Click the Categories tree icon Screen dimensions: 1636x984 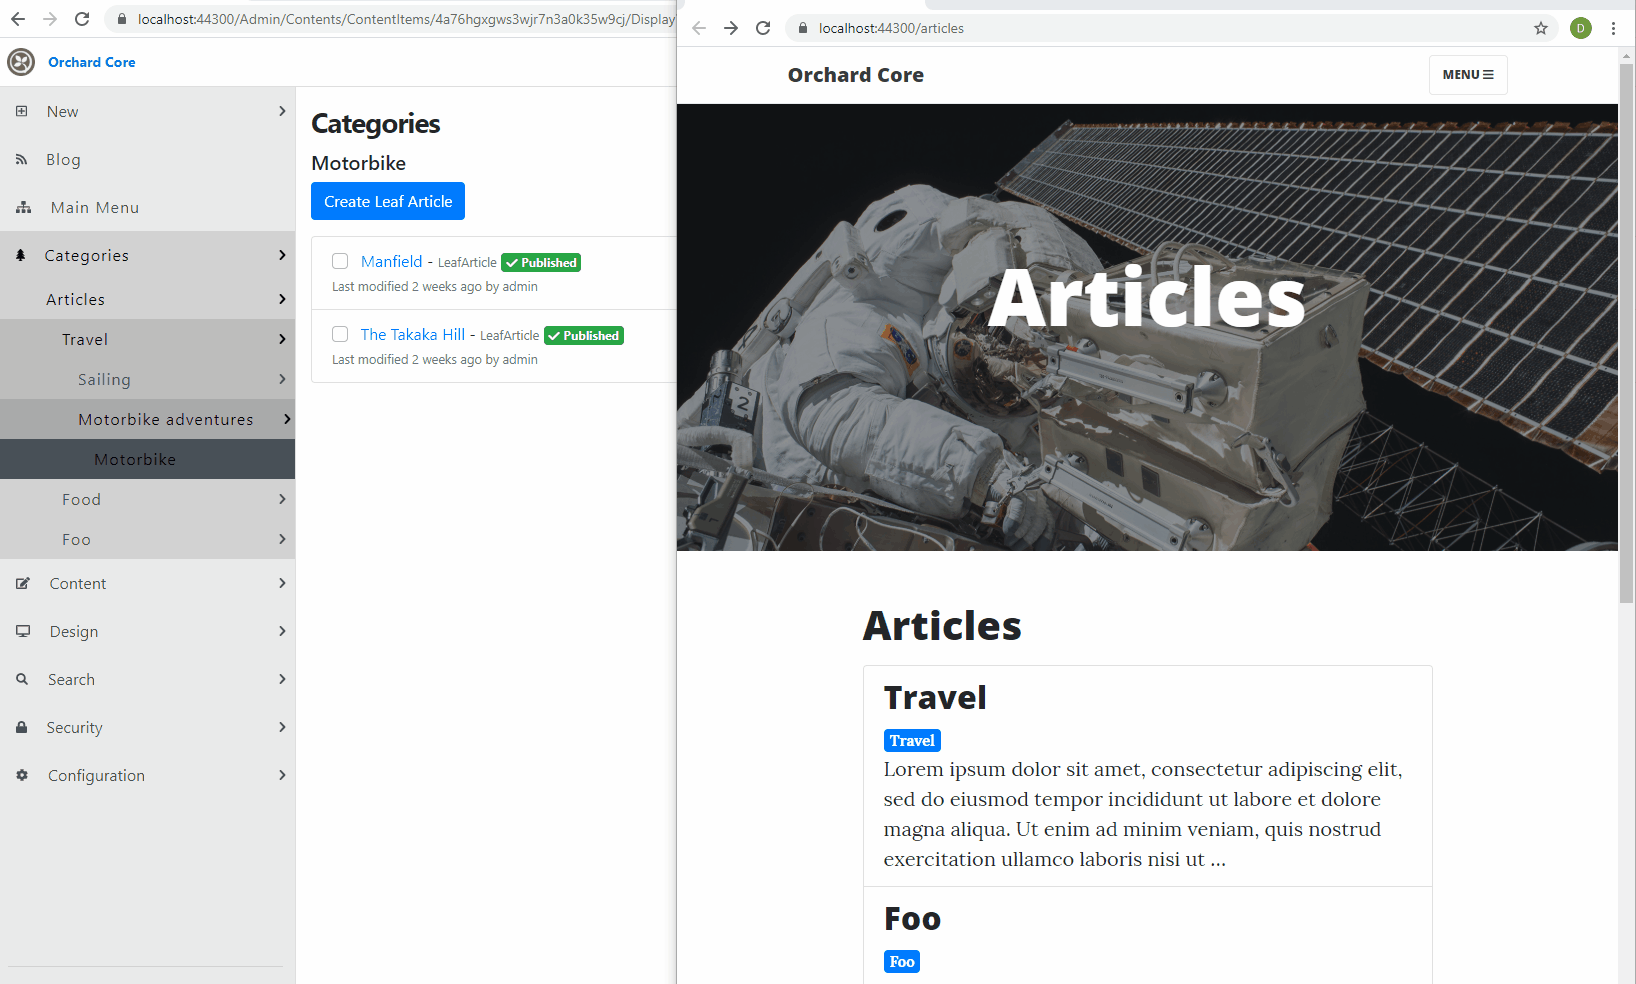[21, 255]
